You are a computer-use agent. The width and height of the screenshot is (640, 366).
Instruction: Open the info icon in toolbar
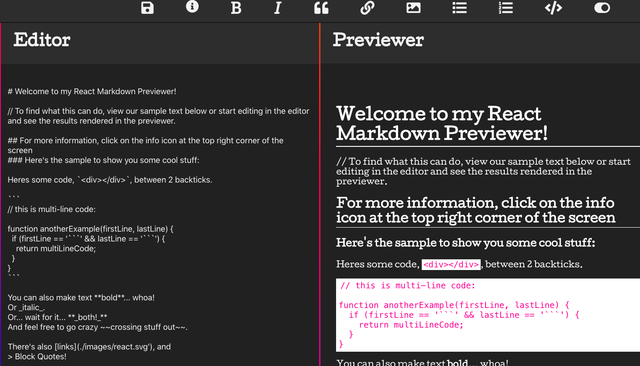(192, 7)
